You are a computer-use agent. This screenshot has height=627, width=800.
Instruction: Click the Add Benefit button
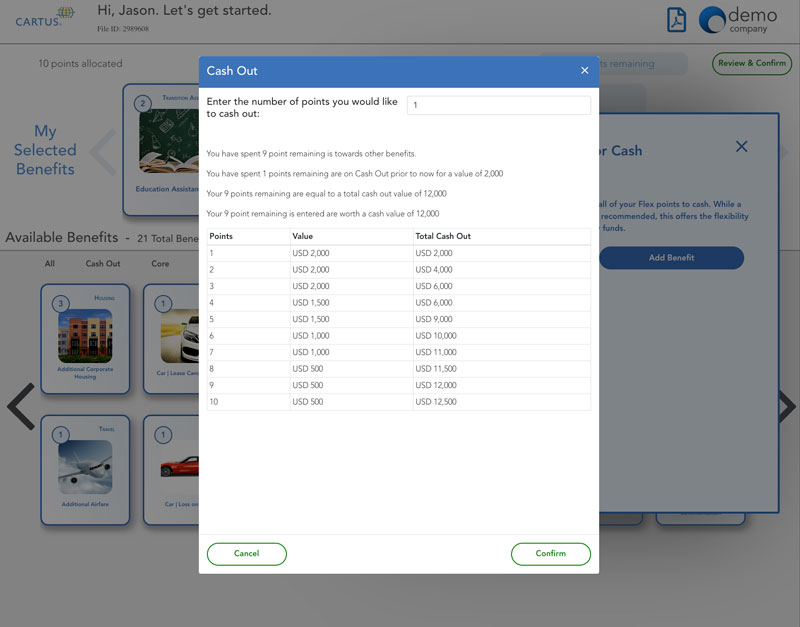click(x=671, y=258)
